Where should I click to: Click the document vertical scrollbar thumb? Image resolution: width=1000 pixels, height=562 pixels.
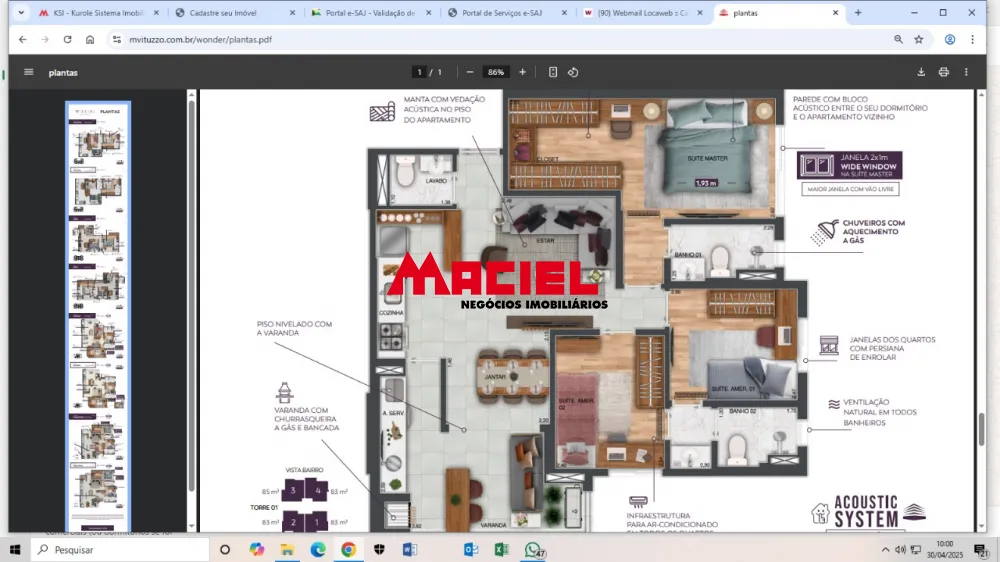point(982,429)
